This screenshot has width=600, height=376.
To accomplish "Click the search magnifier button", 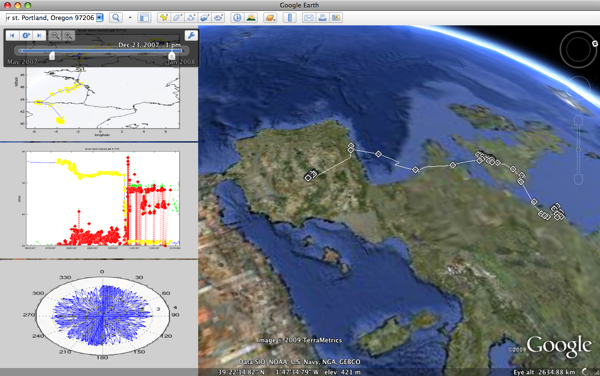I will tap(116, 18).
